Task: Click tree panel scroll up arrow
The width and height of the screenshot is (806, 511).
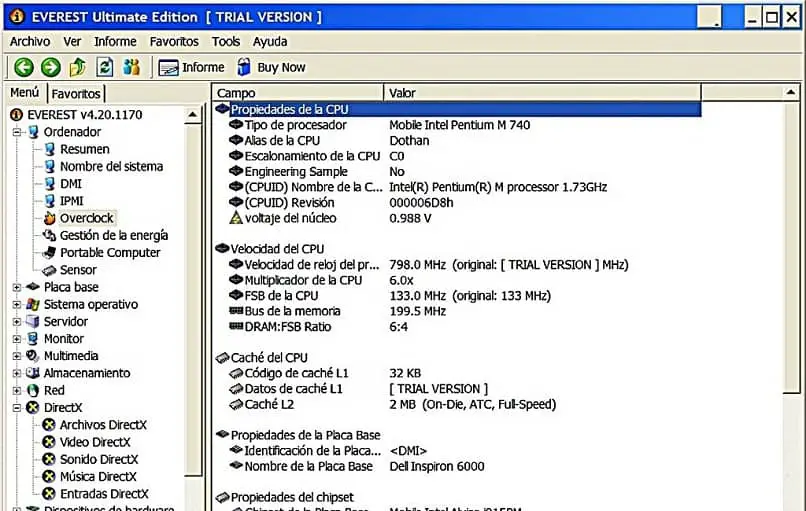Action: [x=193, y=115]
